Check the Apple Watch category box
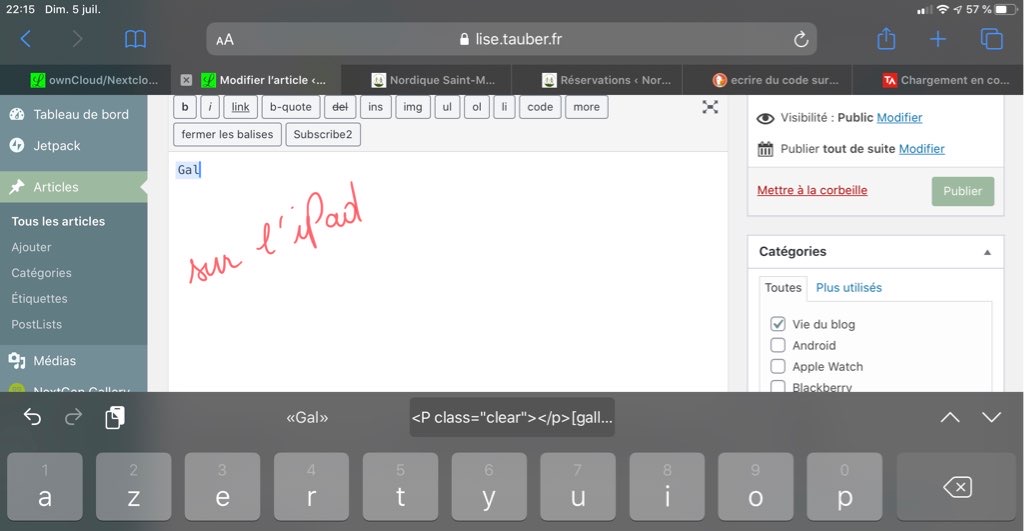 point(778,366)
